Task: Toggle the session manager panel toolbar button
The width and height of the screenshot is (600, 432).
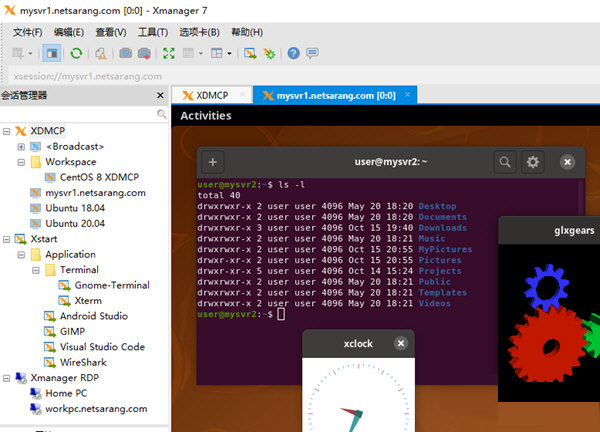Action: click(53, 53)
